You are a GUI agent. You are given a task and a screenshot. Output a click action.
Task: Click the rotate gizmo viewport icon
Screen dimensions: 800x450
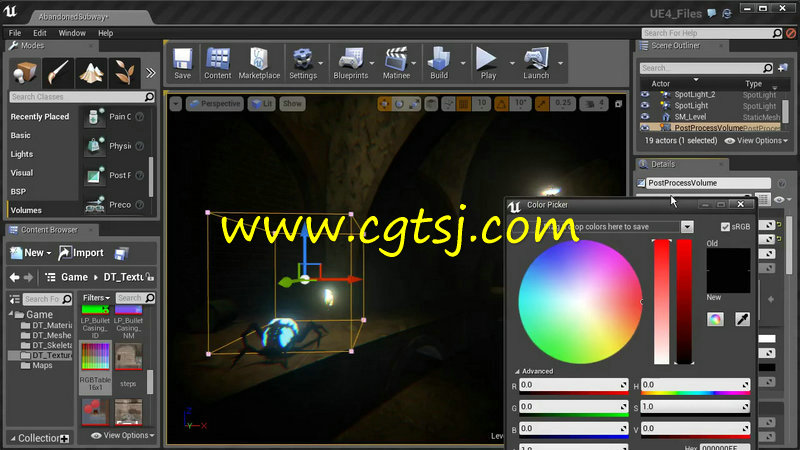(x=399, y=104)
